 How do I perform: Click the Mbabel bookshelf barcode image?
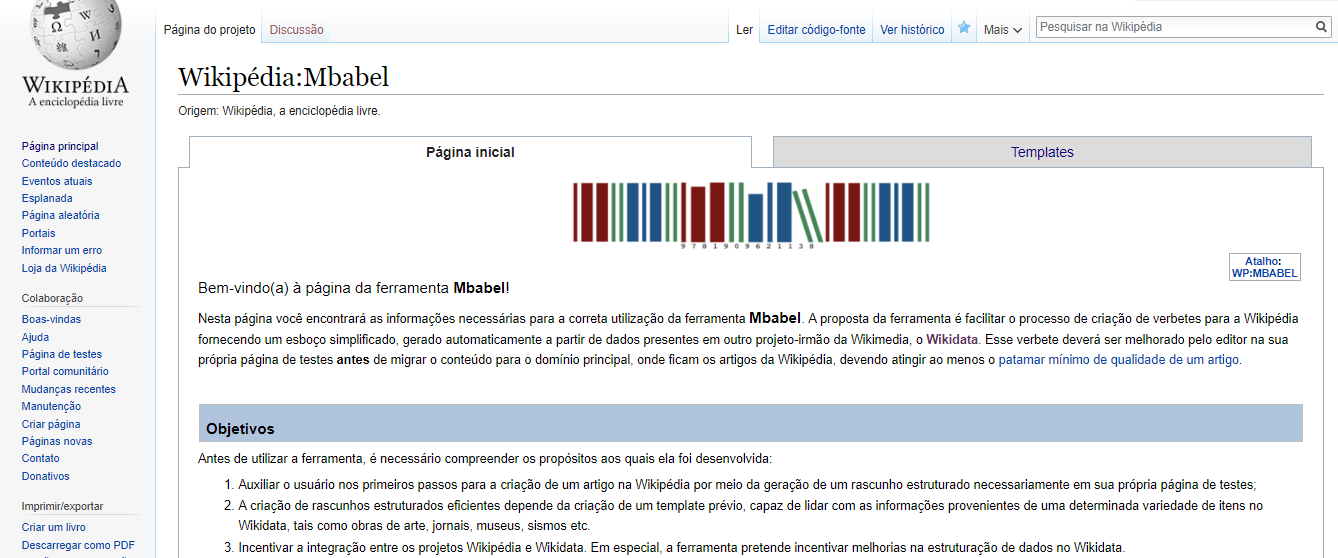tap(751, 213)
